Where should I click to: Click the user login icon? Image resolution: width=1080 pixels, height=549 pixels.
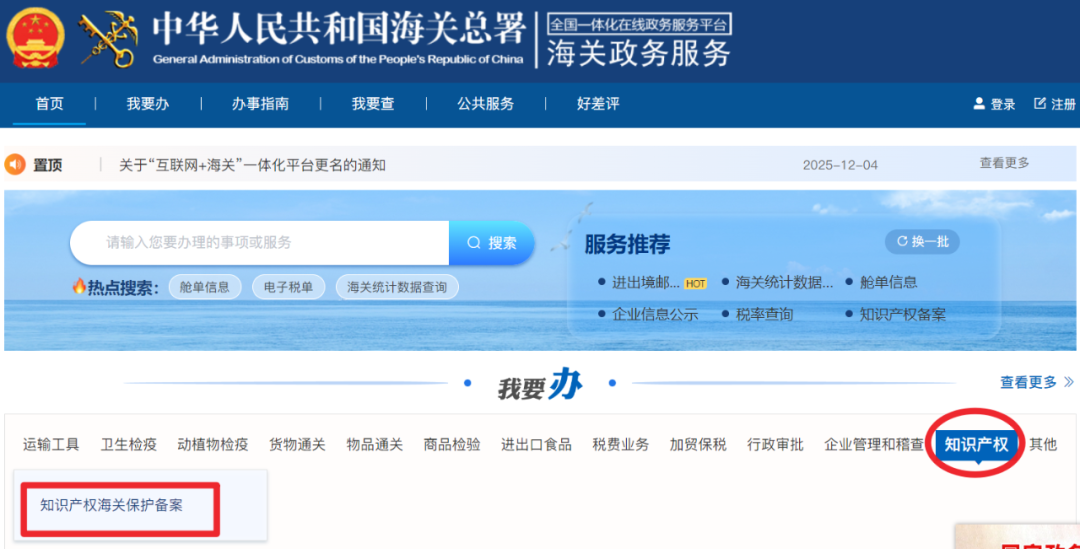tap(979, 104)
